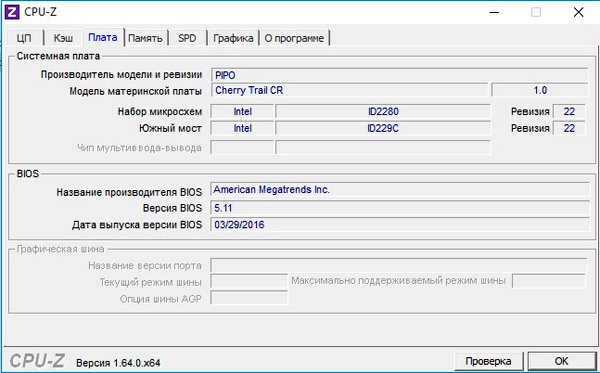Select the Плата tab
This screenshot has width=600, height=373.
[103, 37]
